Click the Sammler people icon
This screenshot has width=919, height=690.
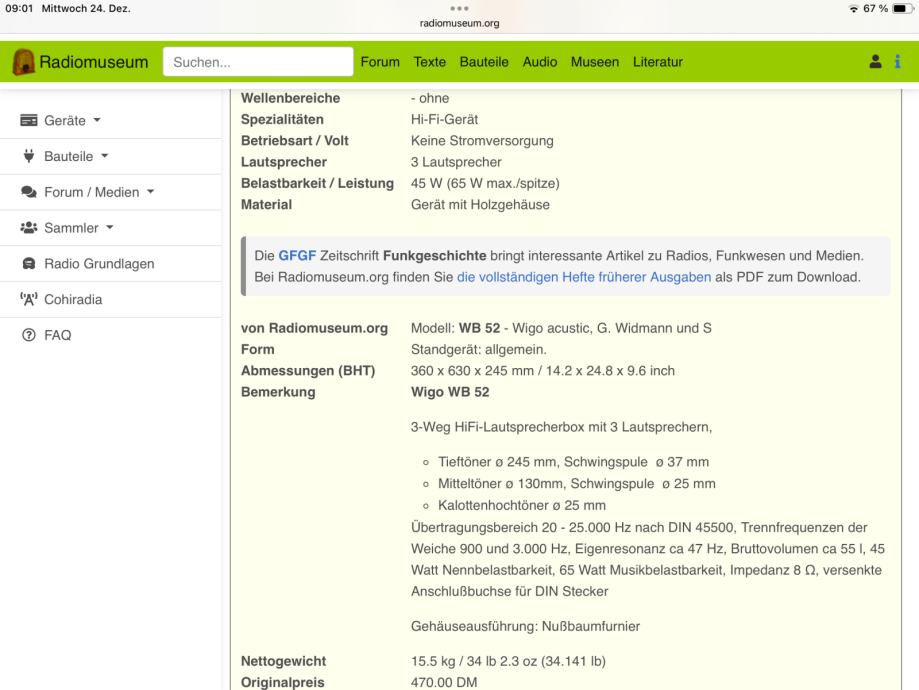click(x=29, y=227)
